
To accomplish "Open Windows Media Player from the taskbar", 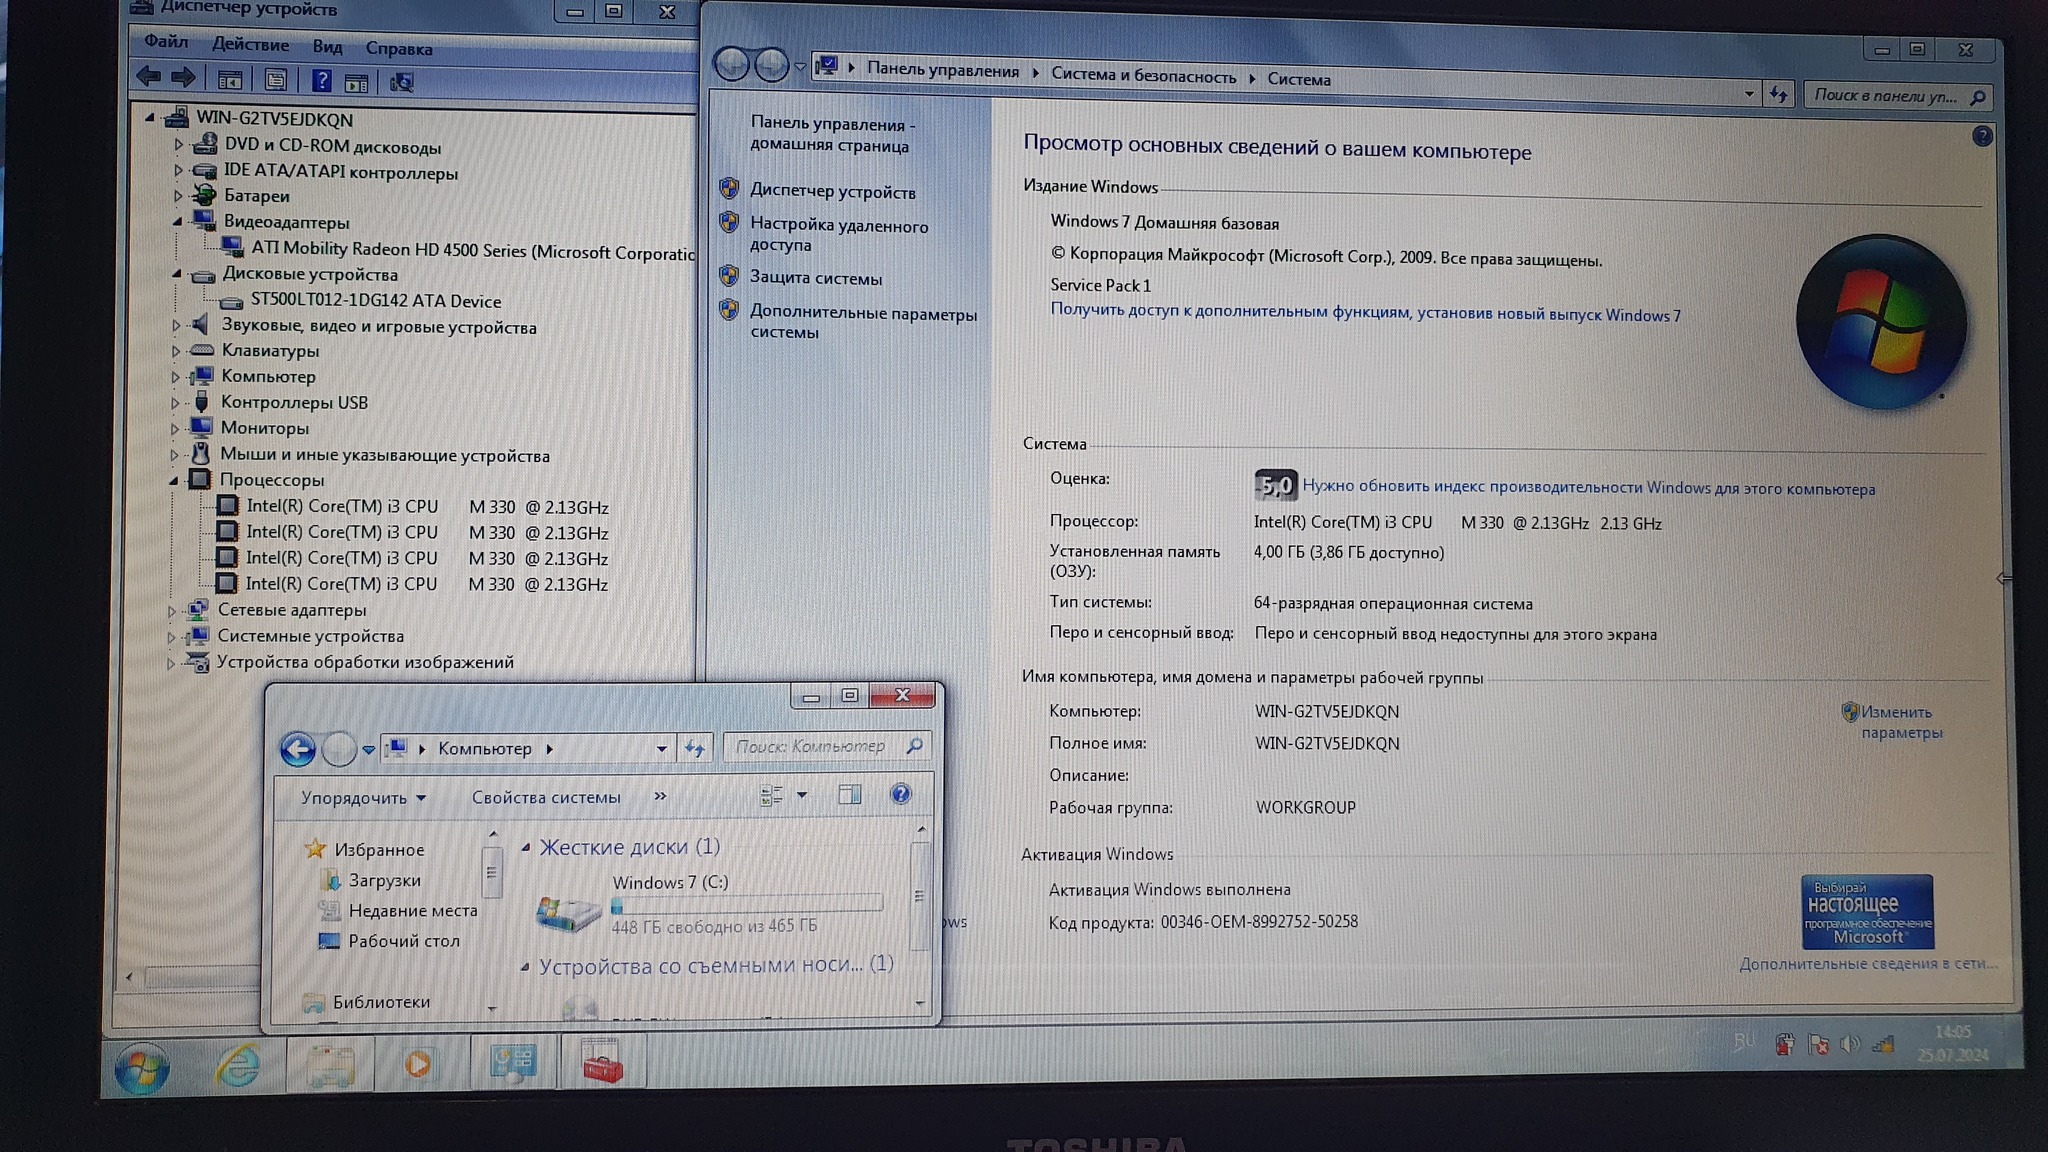I will pos(417,1064).
